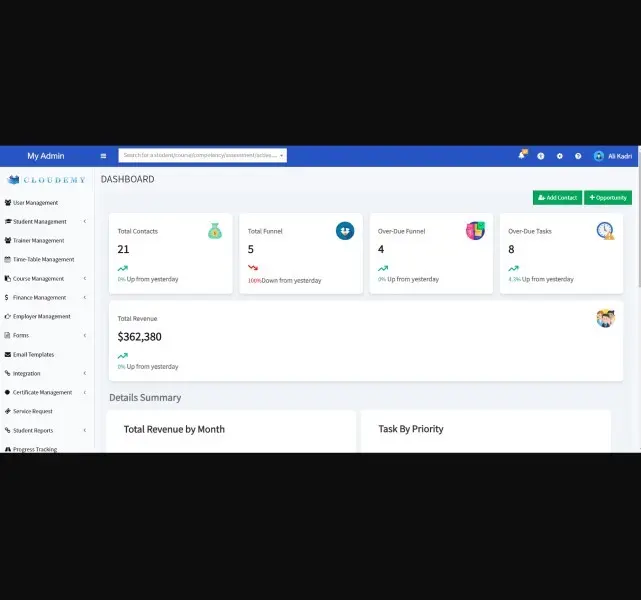
Task: Click the green Add Contact button
Action: click(557, 198)
